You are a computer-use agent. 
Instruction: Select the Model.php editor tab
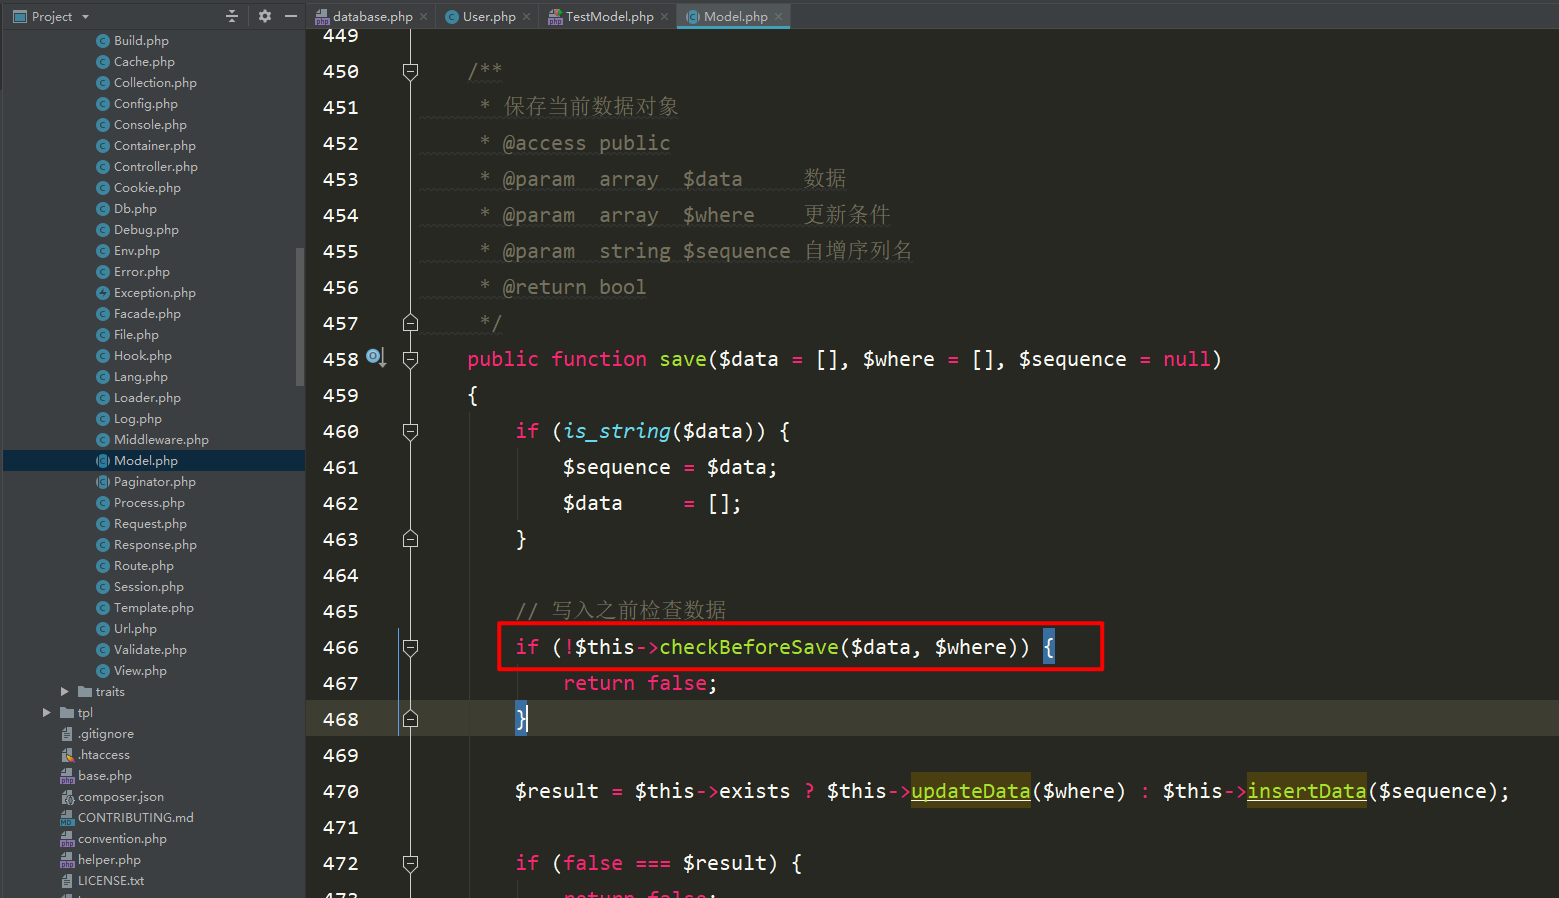click(734, 16)
